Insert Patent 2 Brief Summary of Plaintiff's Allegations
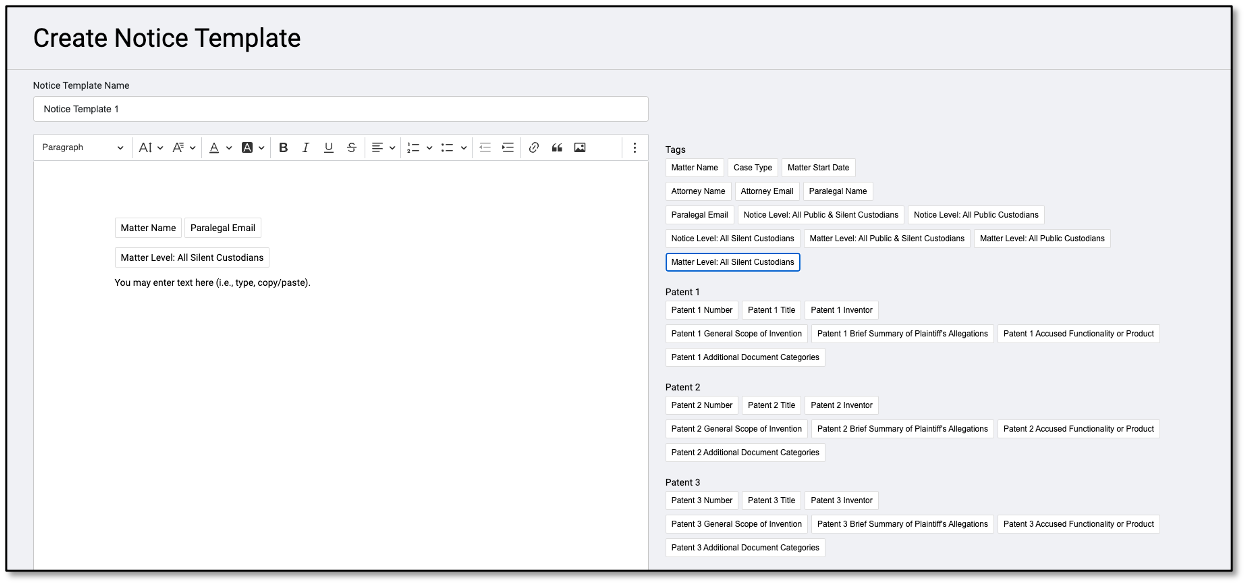The height and width of the screenshot is (584, 1246). (903, 429)
